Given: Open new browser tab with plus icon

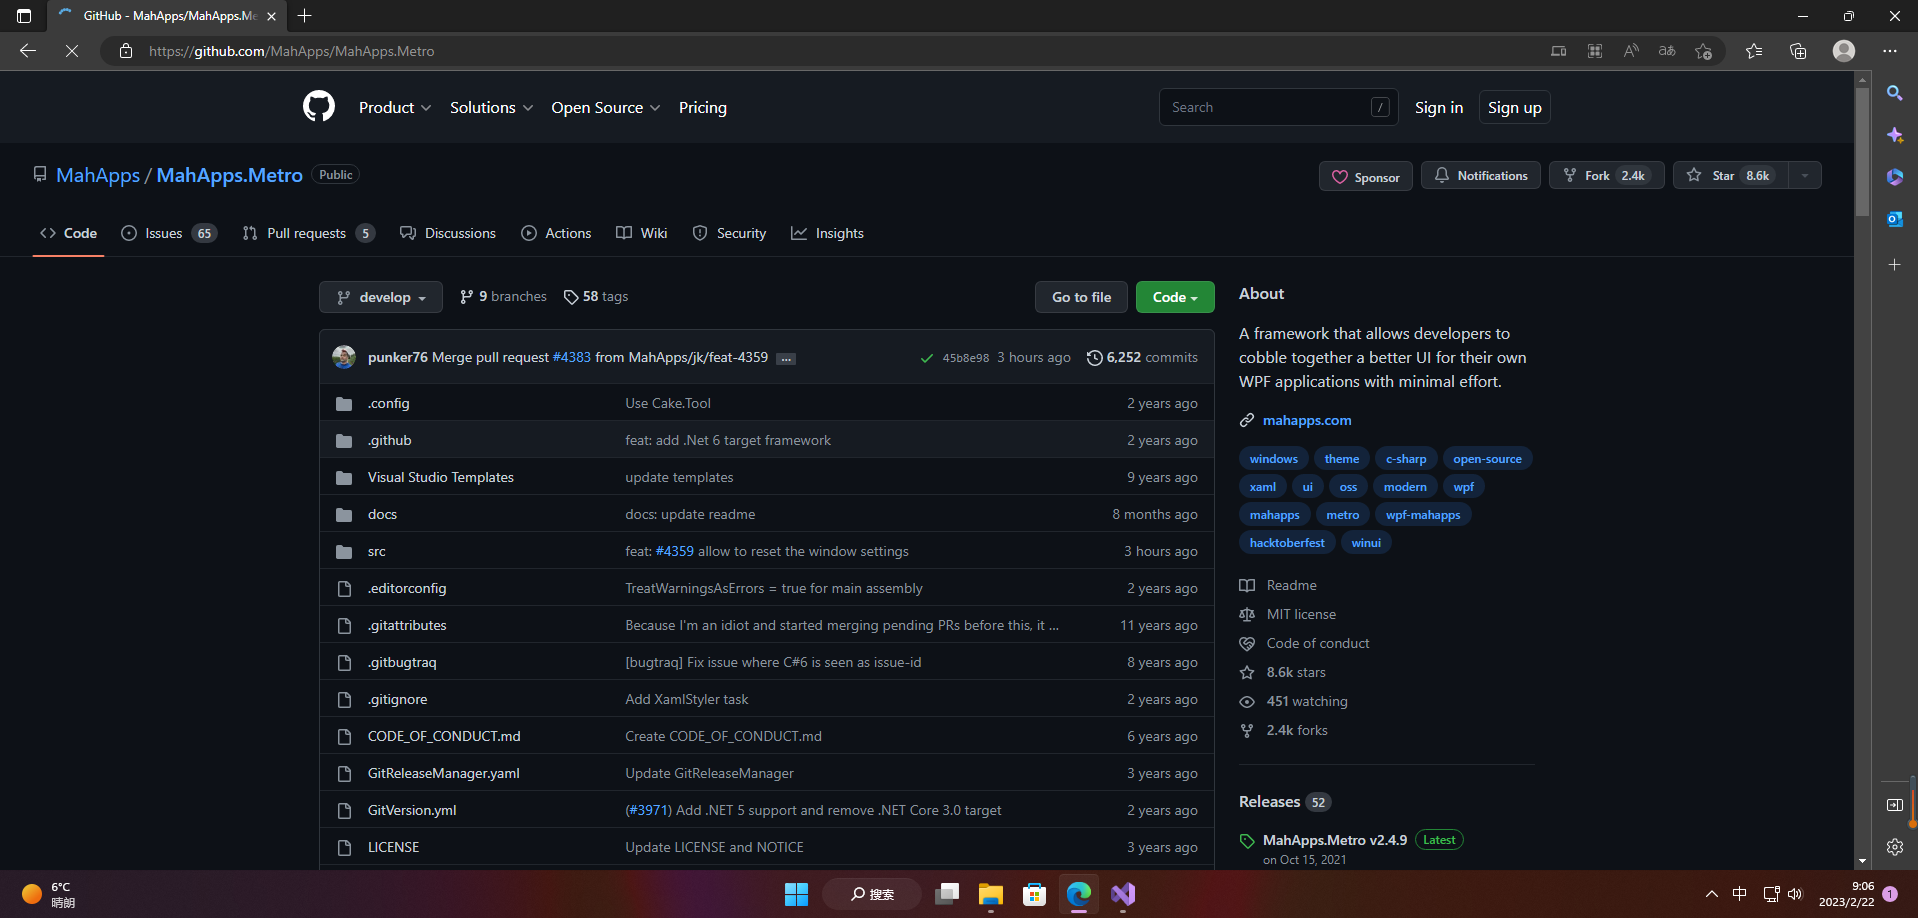Looking at the screenshot, I should 305,16.
